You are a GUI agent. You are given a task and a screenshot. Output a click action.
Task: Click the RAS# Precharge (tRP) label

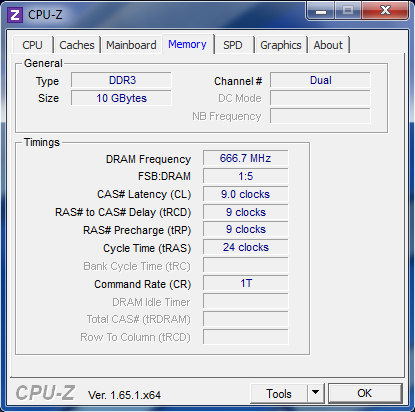point(137,230)
